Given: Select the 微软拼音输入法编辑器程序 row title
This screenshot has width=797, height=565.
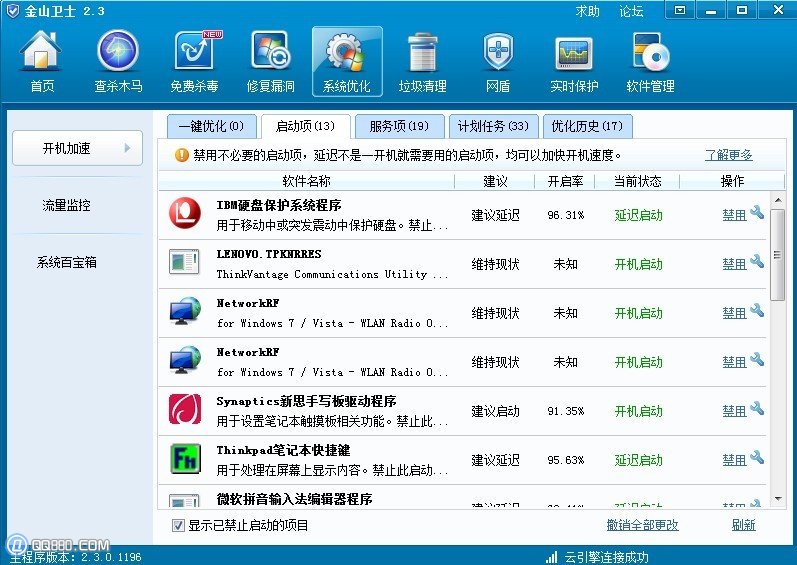Looking at the screenshot, I should pos(294,499).
